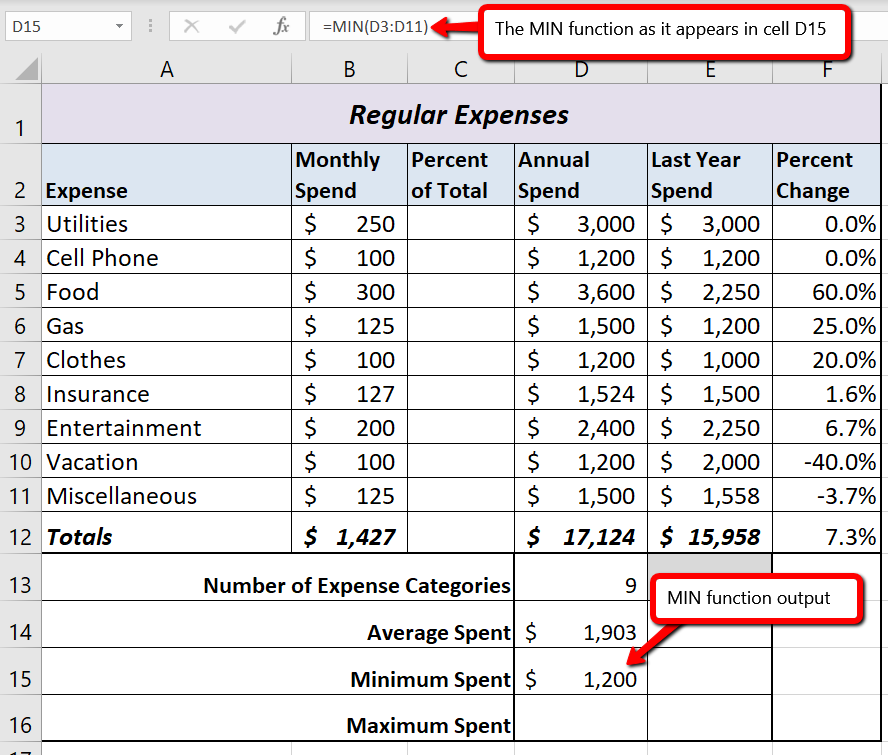This screenshot has height=755, width=888.
Task: Select row 12 header
Action: click(20, 537)
